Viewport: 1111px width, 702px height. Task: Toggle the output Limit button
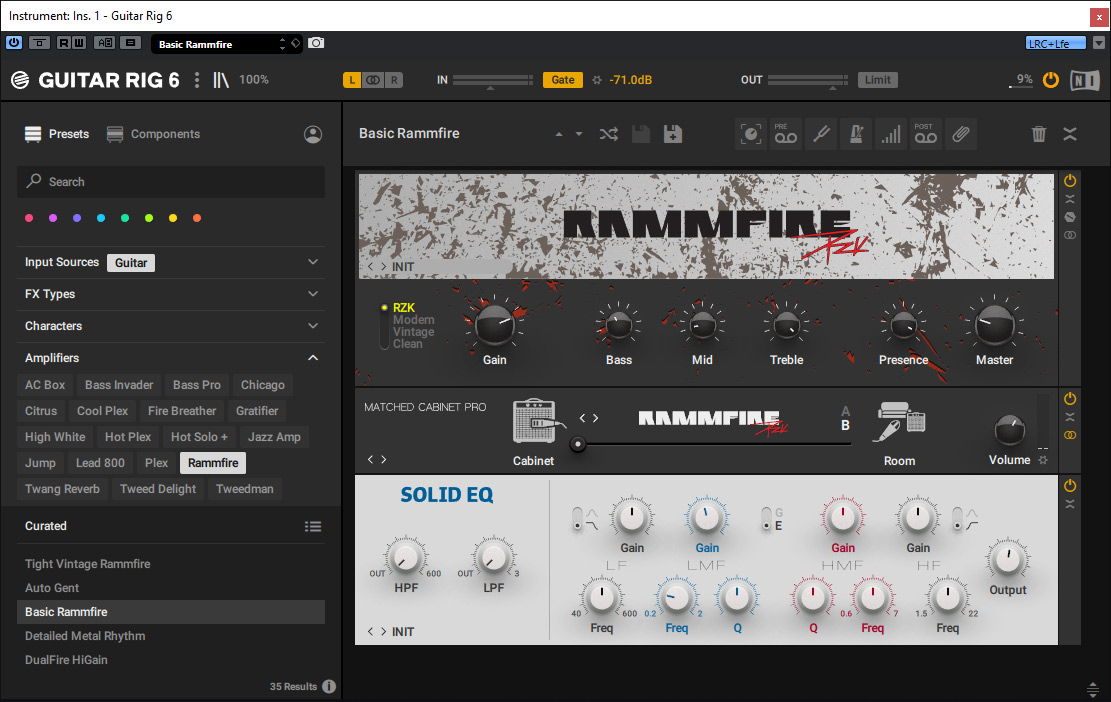(x=877, y=80)
